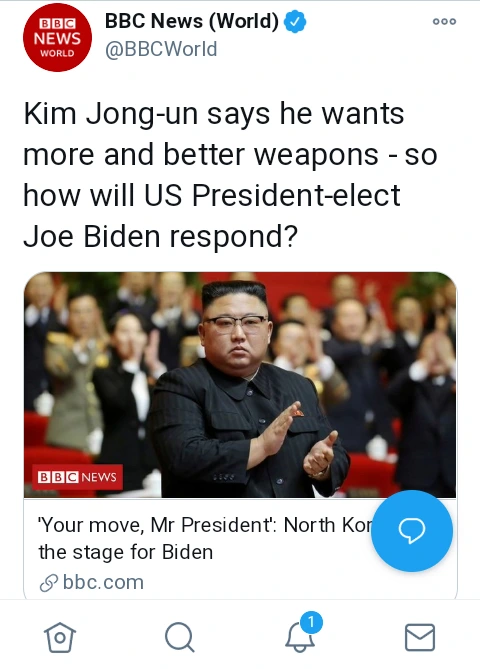
Task: Click the chain link icon beside bbc.com
Action: (x=49, y=583)
